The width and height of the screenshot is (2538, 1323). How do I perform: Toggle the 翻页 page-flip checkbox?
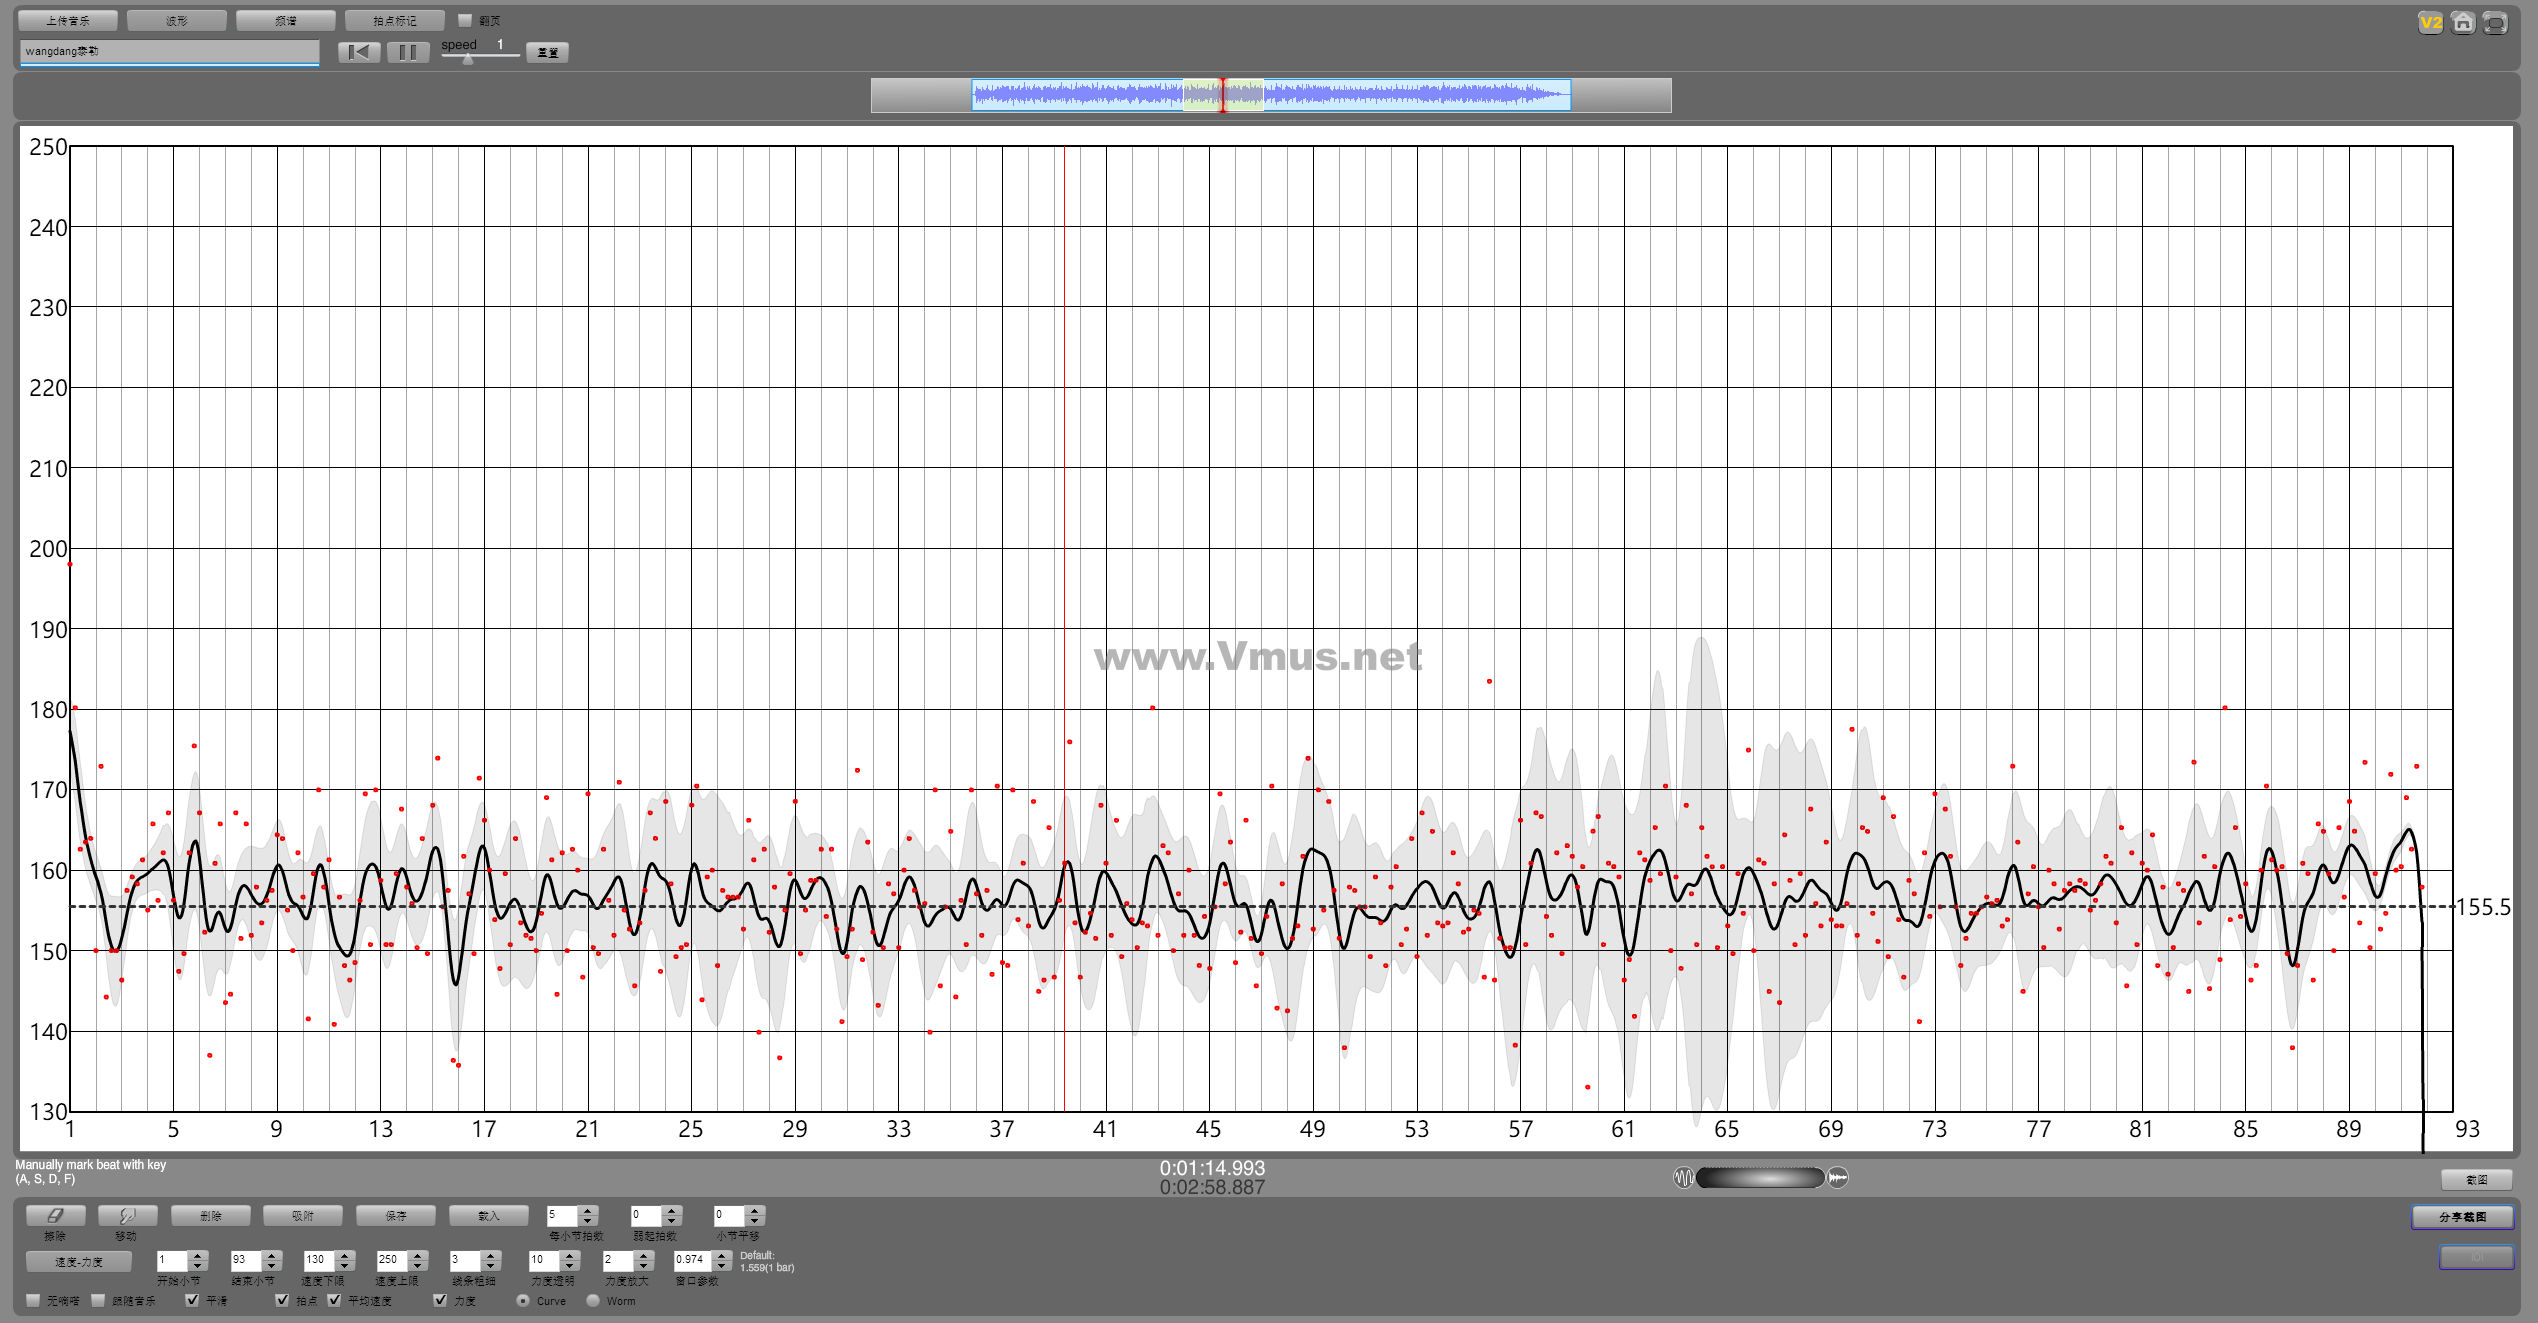click(465, 20)
